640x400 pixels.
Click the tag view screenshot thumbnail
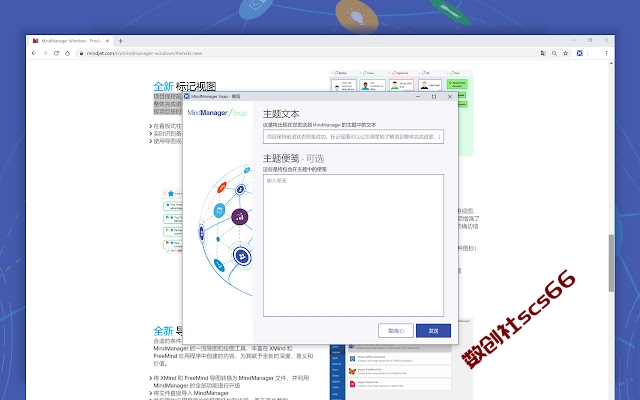pyautogui.click(x=401, y=113)
